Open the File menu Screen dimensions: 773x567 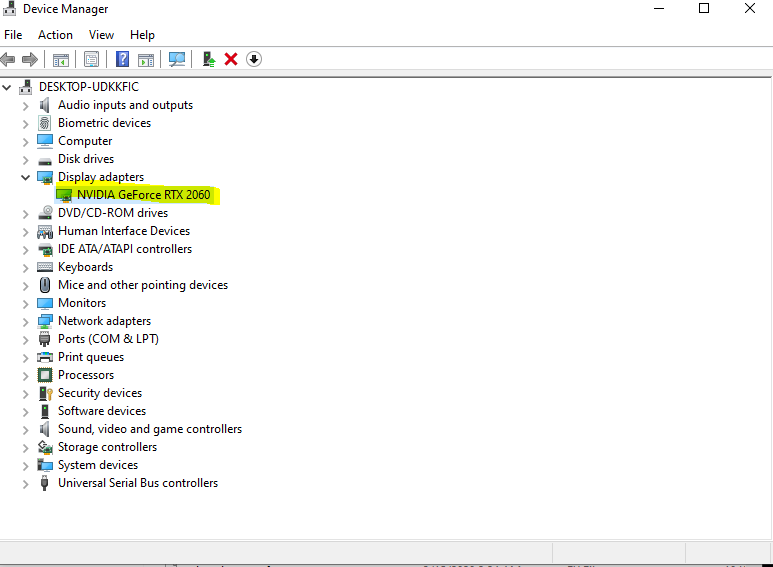click(x=13, y=35)
